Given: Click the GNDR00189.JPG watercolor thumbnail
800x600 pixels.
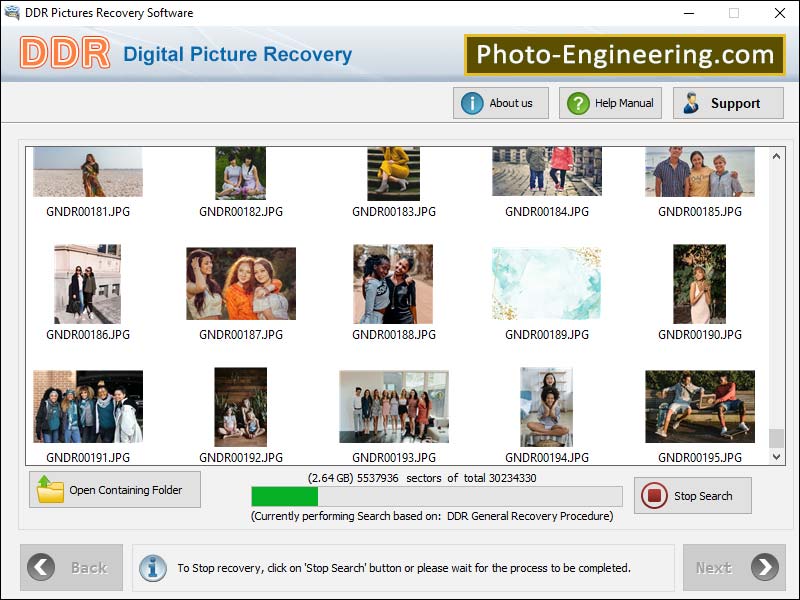Looking at the screenshot, I should coord(546,283).
